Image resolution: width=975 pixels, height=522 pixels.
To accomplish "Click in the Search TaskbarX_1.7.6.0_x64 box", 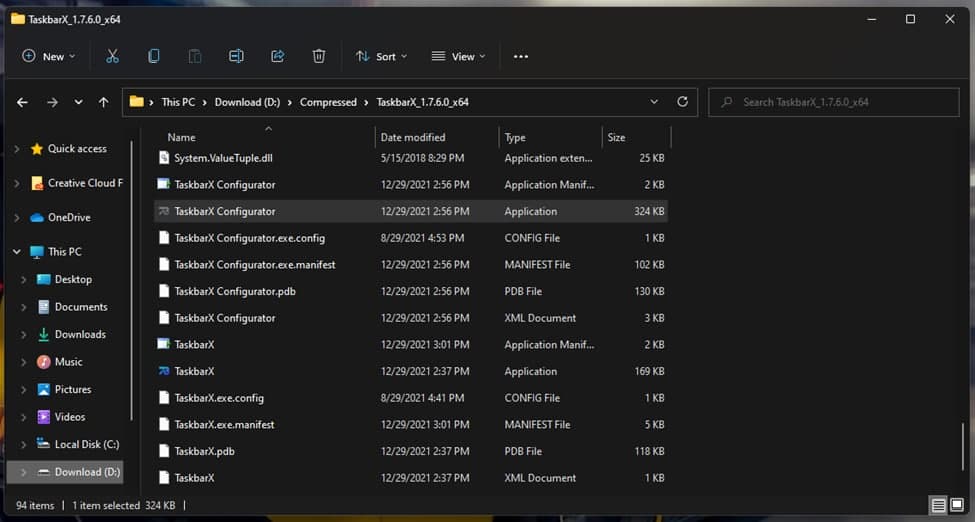I will click(x=834, y=102).
